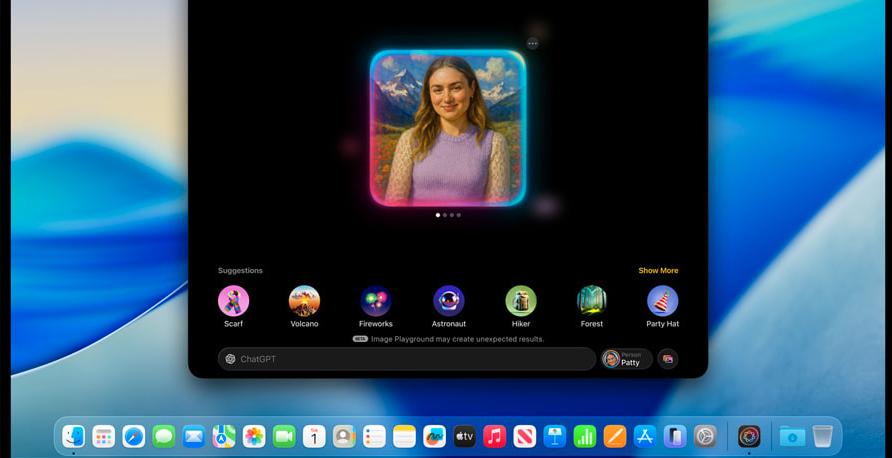Add the Fireworks suggestion
This screenshot has width=892, height=458.
click(x=376, y=301)
